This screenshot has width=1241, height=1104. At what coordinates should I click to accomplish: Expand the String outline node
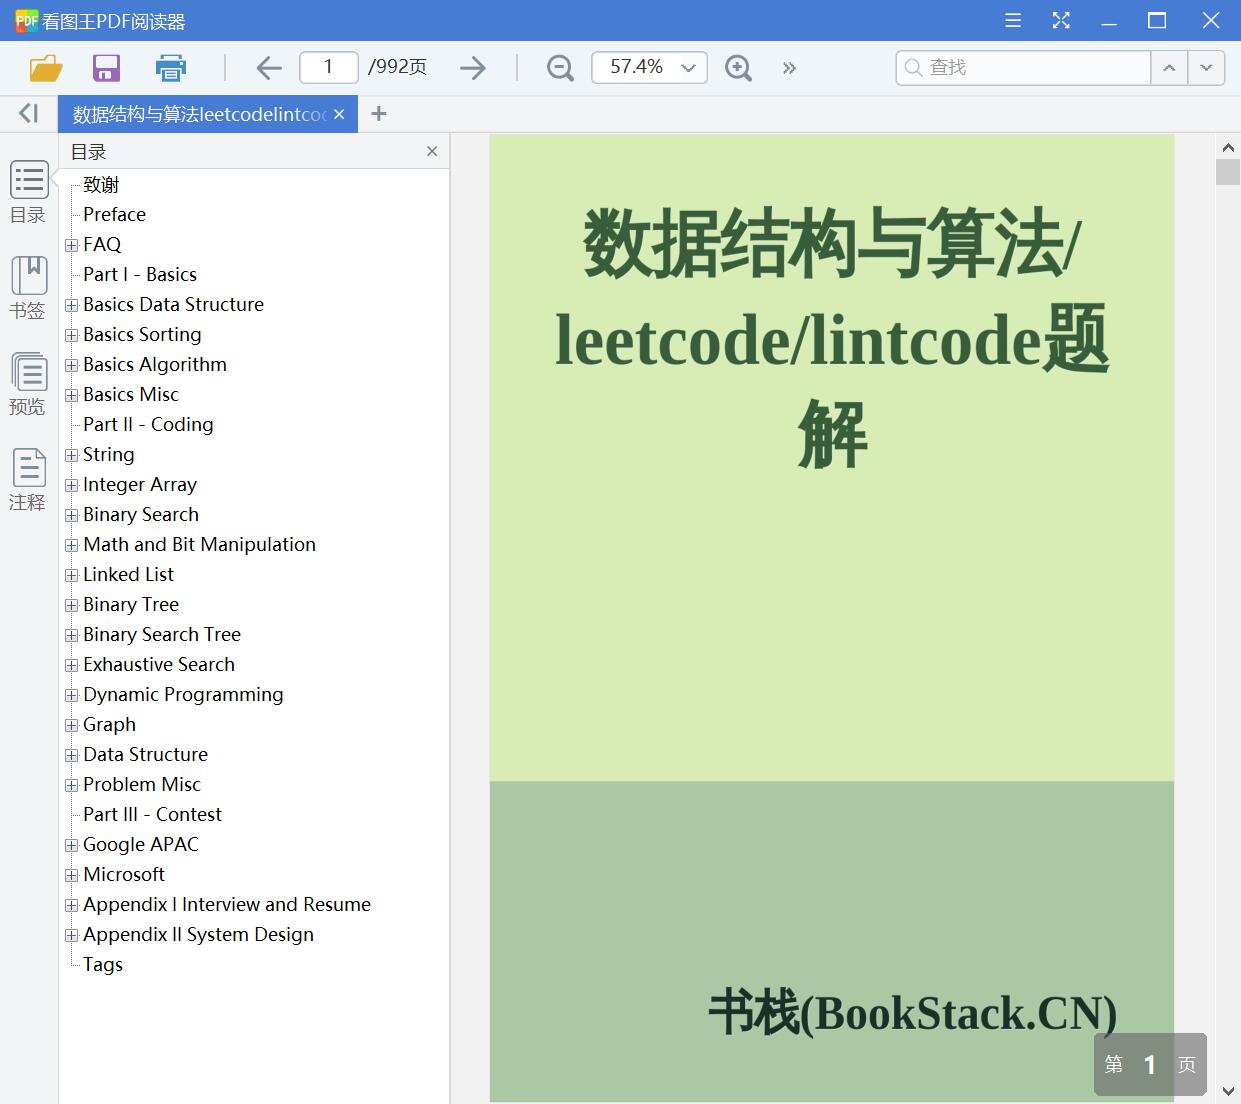[71, 455]
